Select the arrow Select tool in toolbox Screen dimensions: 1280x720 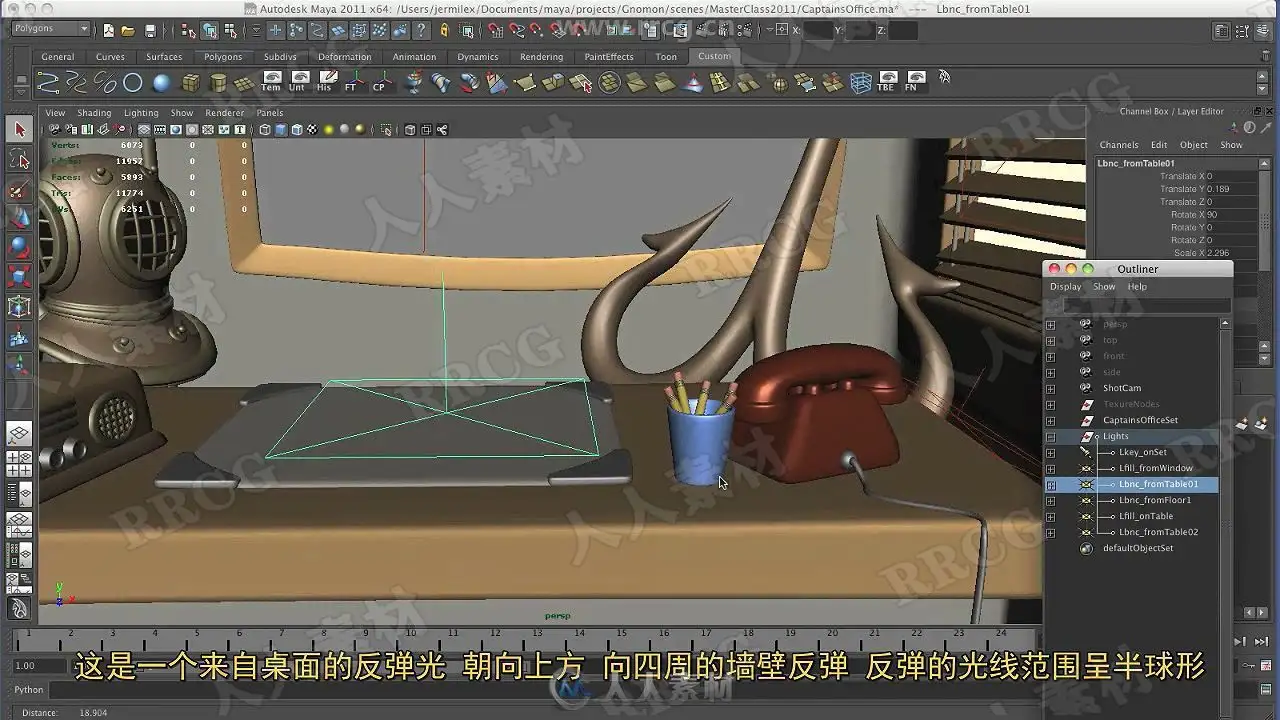[x=19, y=130]
